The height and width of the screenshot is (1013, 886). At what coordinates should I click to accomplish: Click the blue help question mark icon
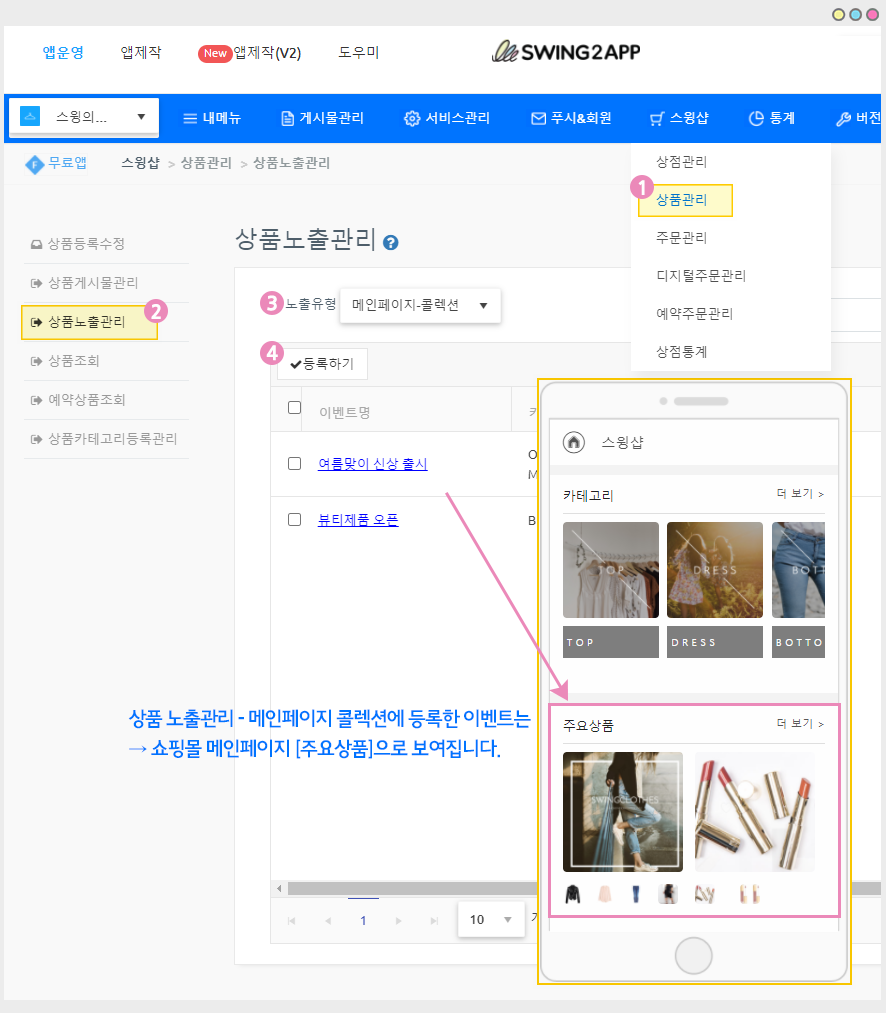point(391,242)
